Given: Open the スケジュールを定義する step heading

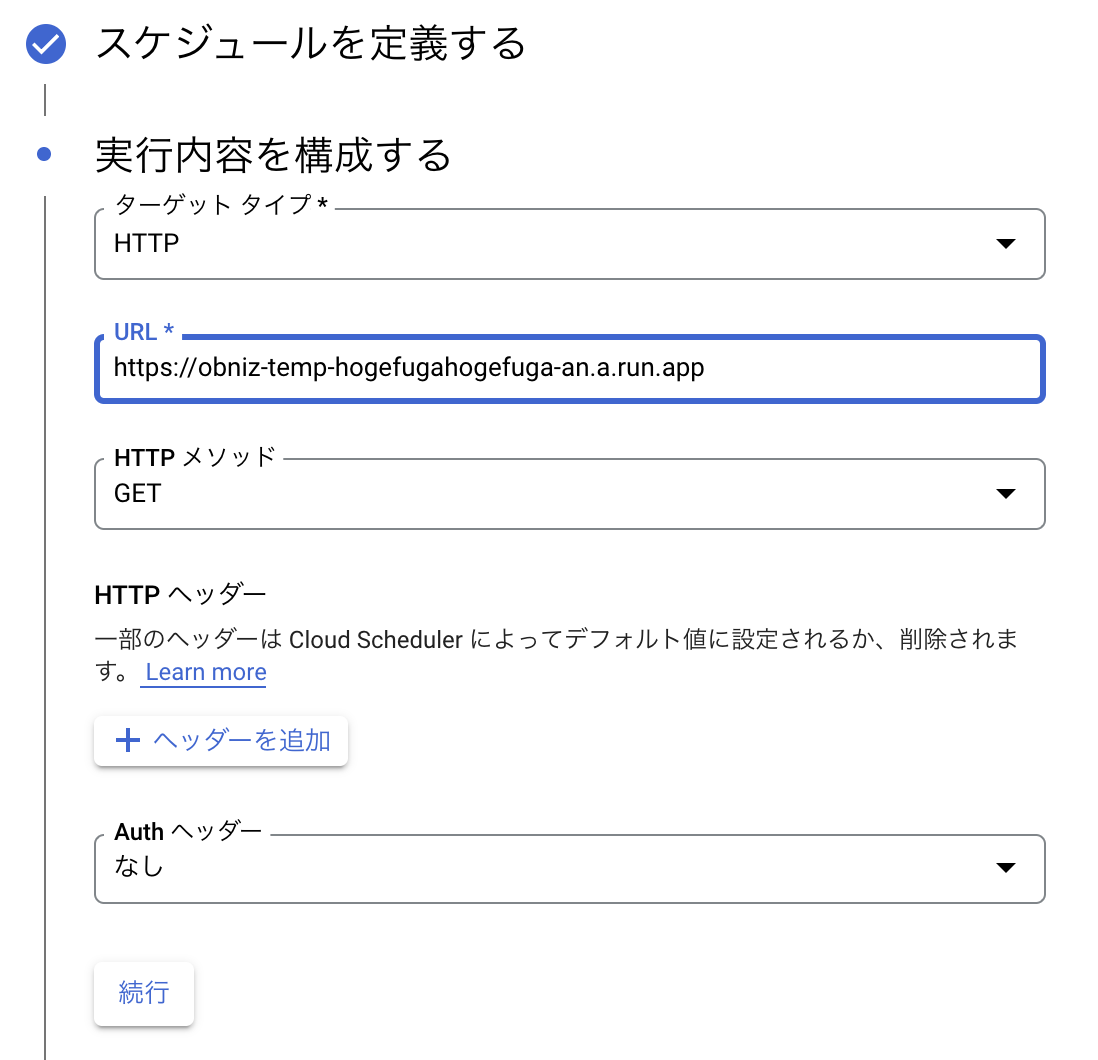Looking at the screenshot, I should pos(310,45).
